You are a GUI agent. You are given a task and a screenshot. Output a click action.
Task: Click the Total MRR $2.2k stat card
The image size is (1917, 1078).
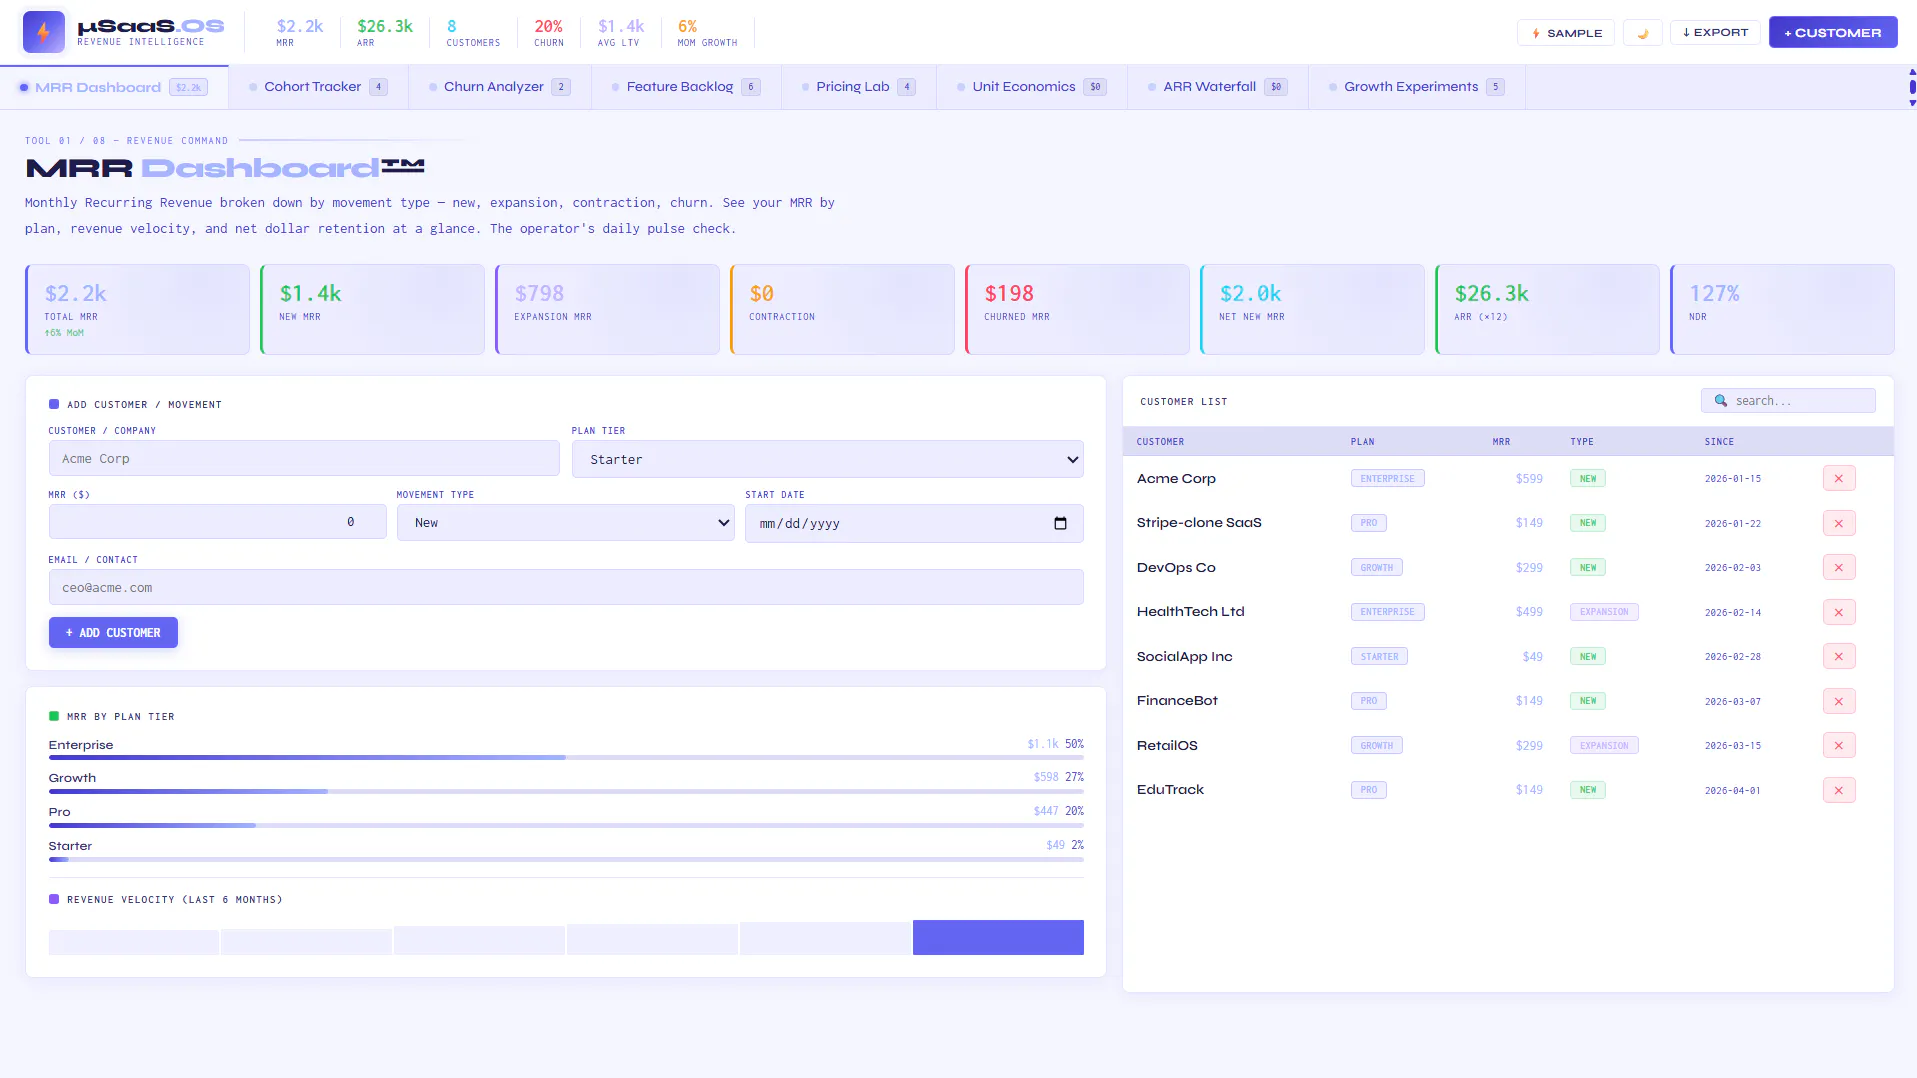coord(138,310)
